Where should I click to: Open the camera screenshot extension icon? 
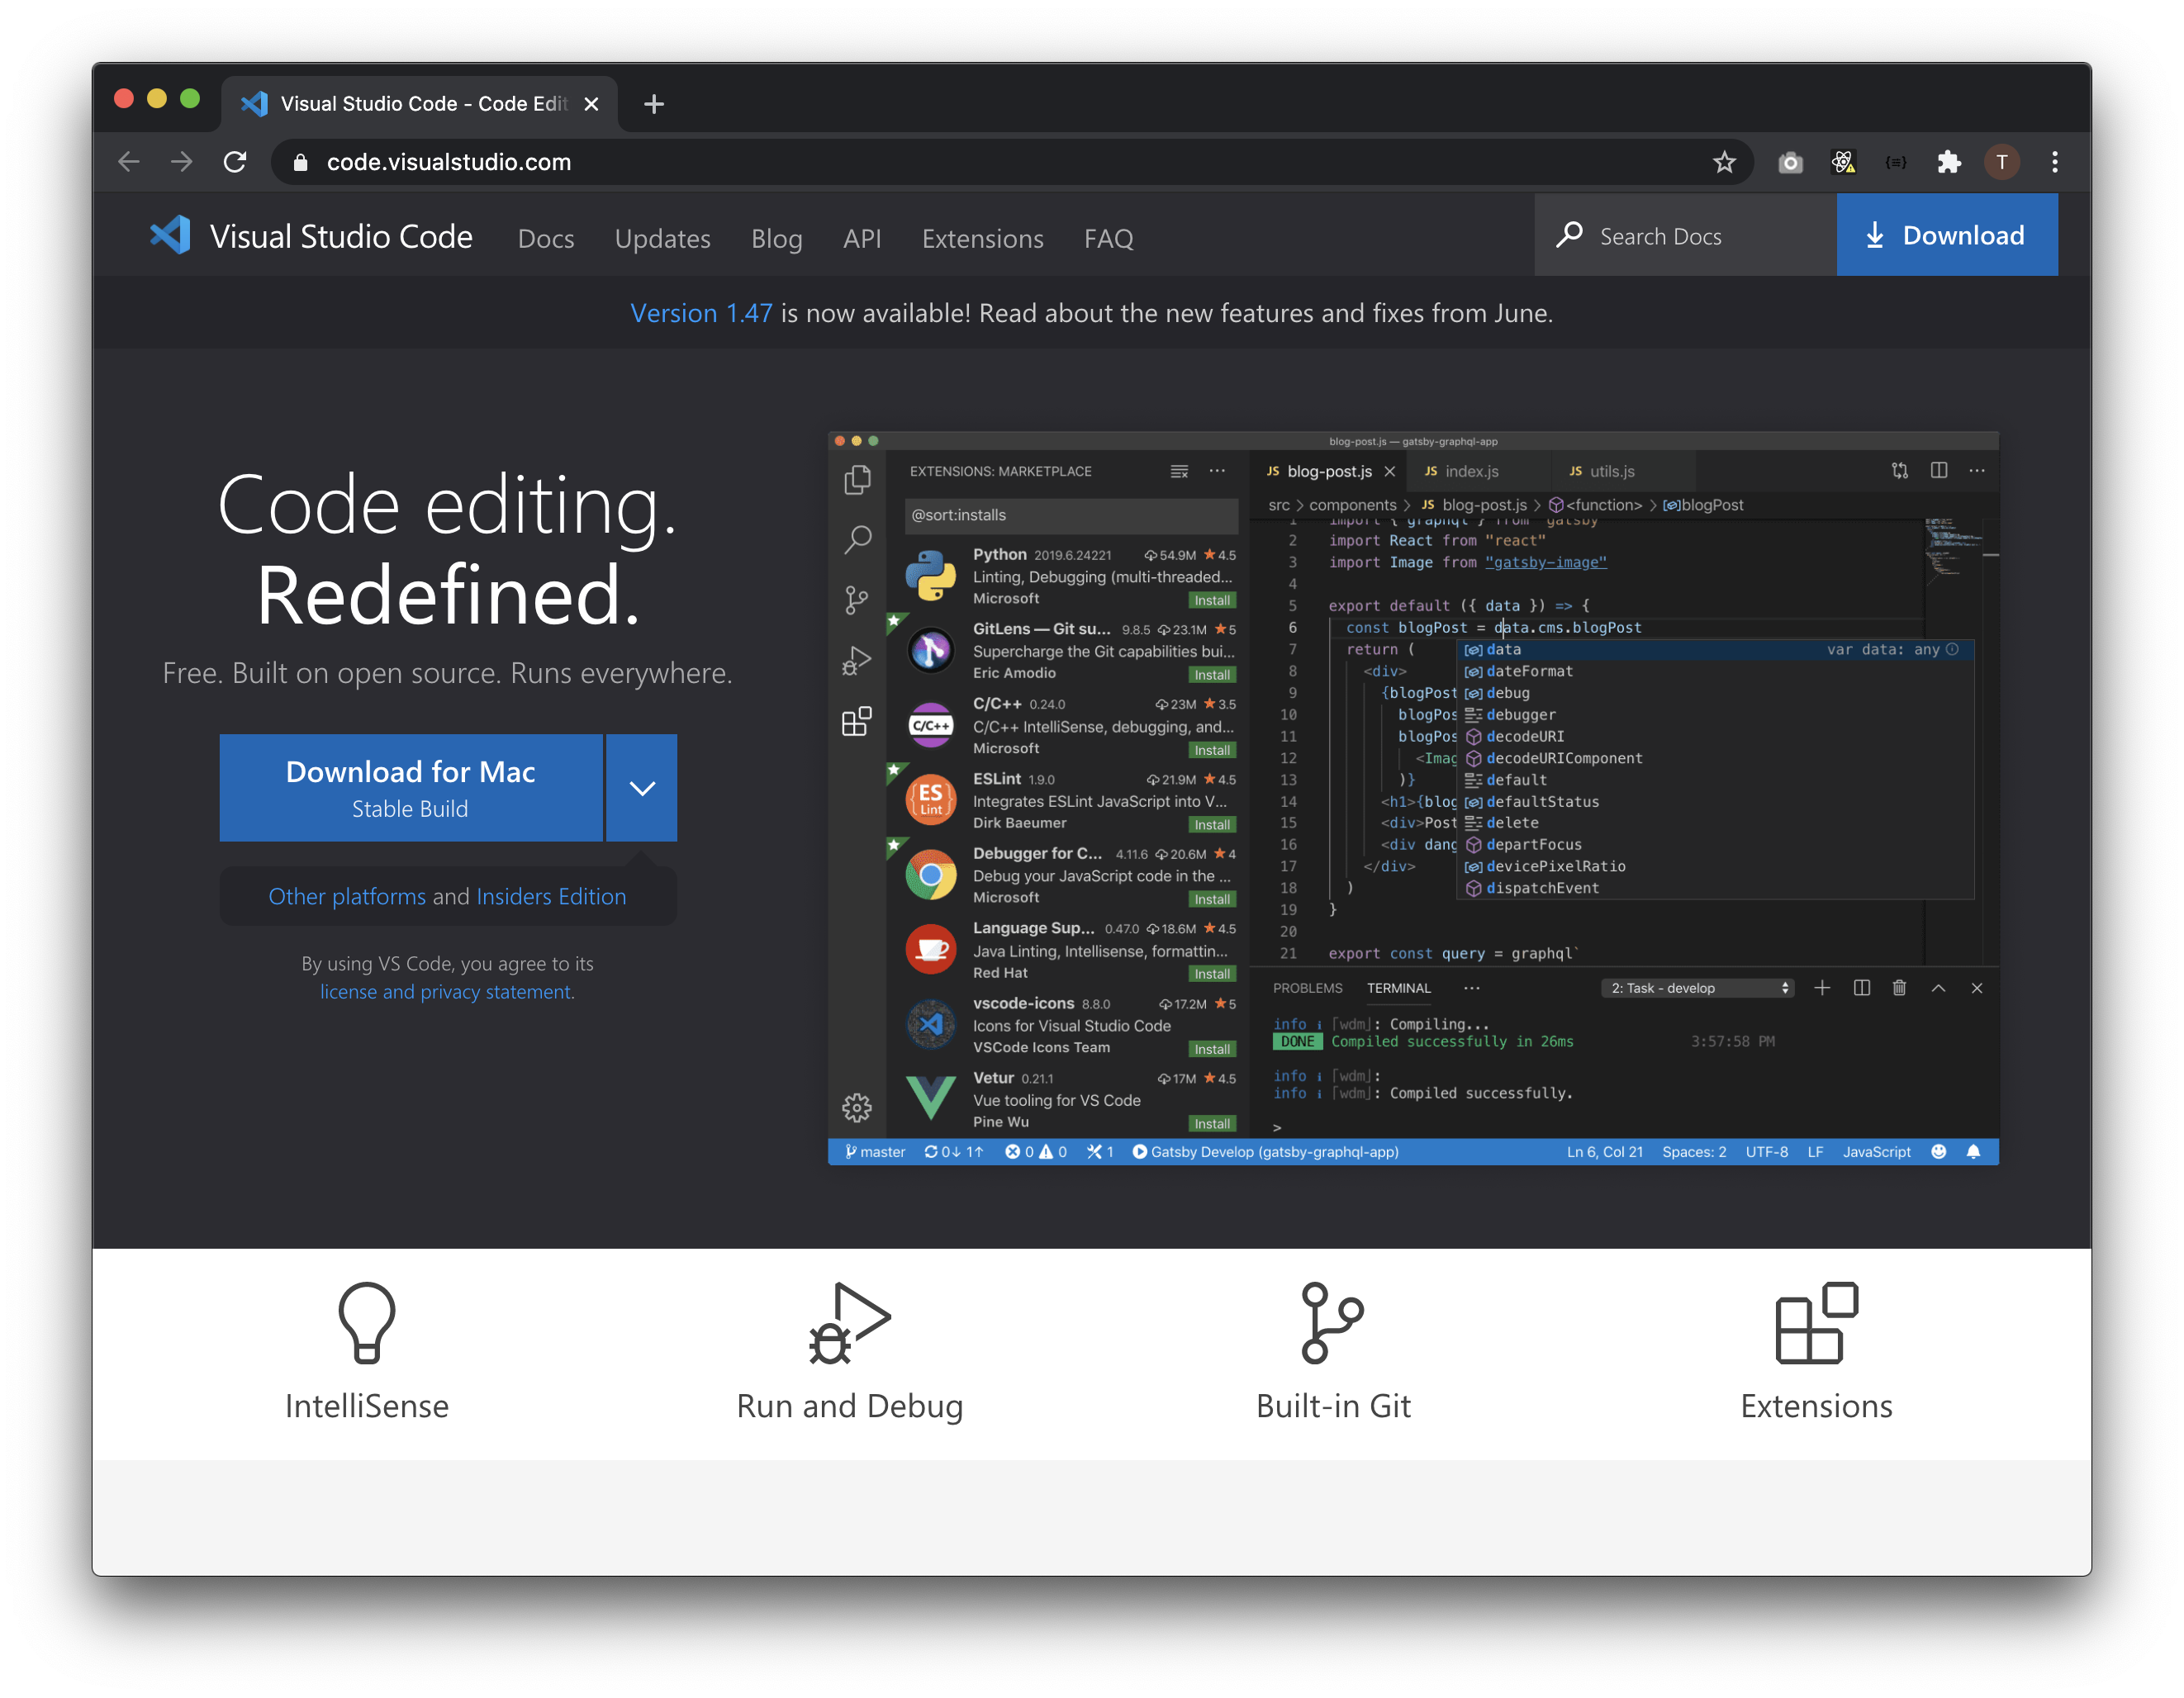pos(1790,162)
